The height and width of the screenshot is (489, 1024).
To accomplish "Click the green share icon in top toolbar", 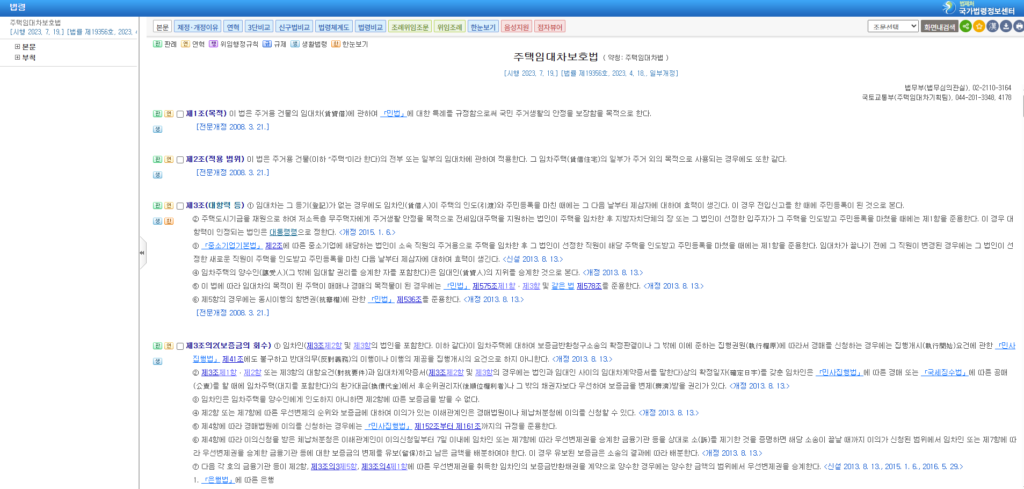I will point(965,27).
